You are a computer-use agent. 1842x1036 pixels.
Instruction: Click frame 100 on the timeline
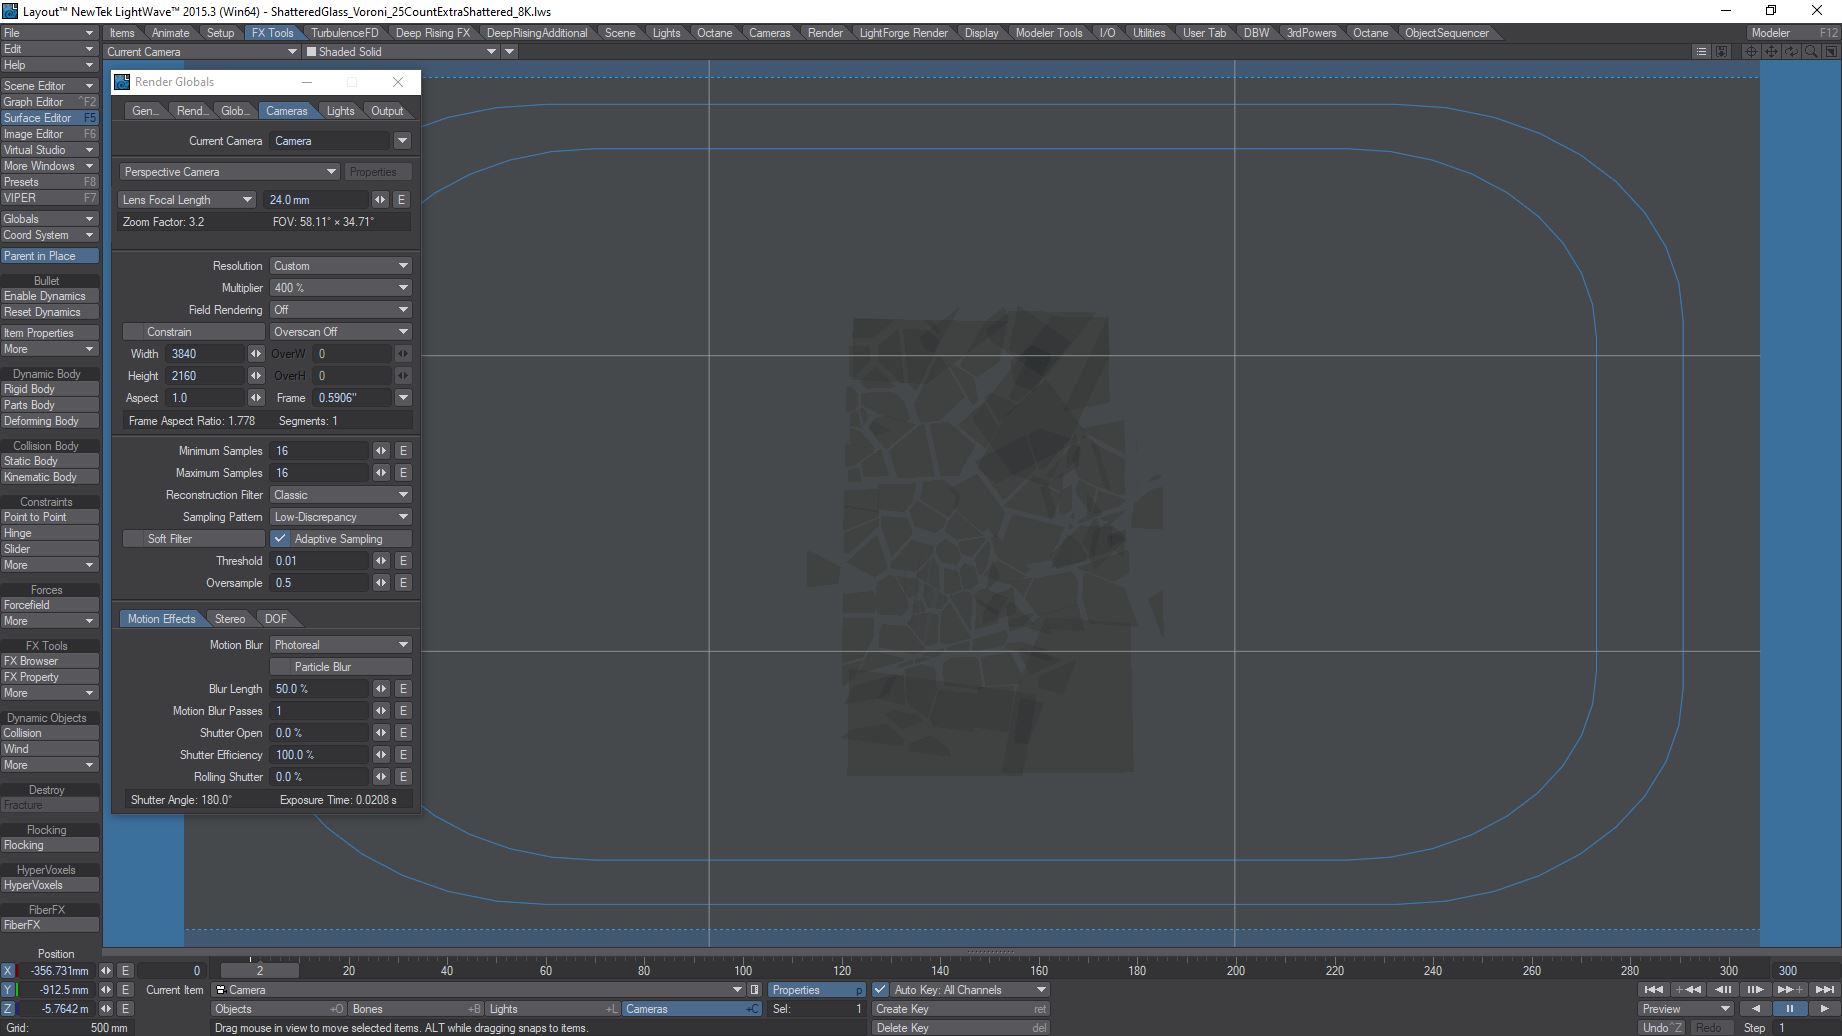(x=743, y=970)
